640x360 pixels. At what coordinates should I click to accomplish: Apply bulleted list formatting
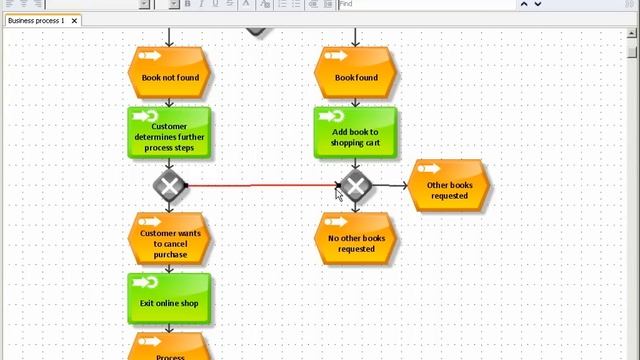(296, 4)
